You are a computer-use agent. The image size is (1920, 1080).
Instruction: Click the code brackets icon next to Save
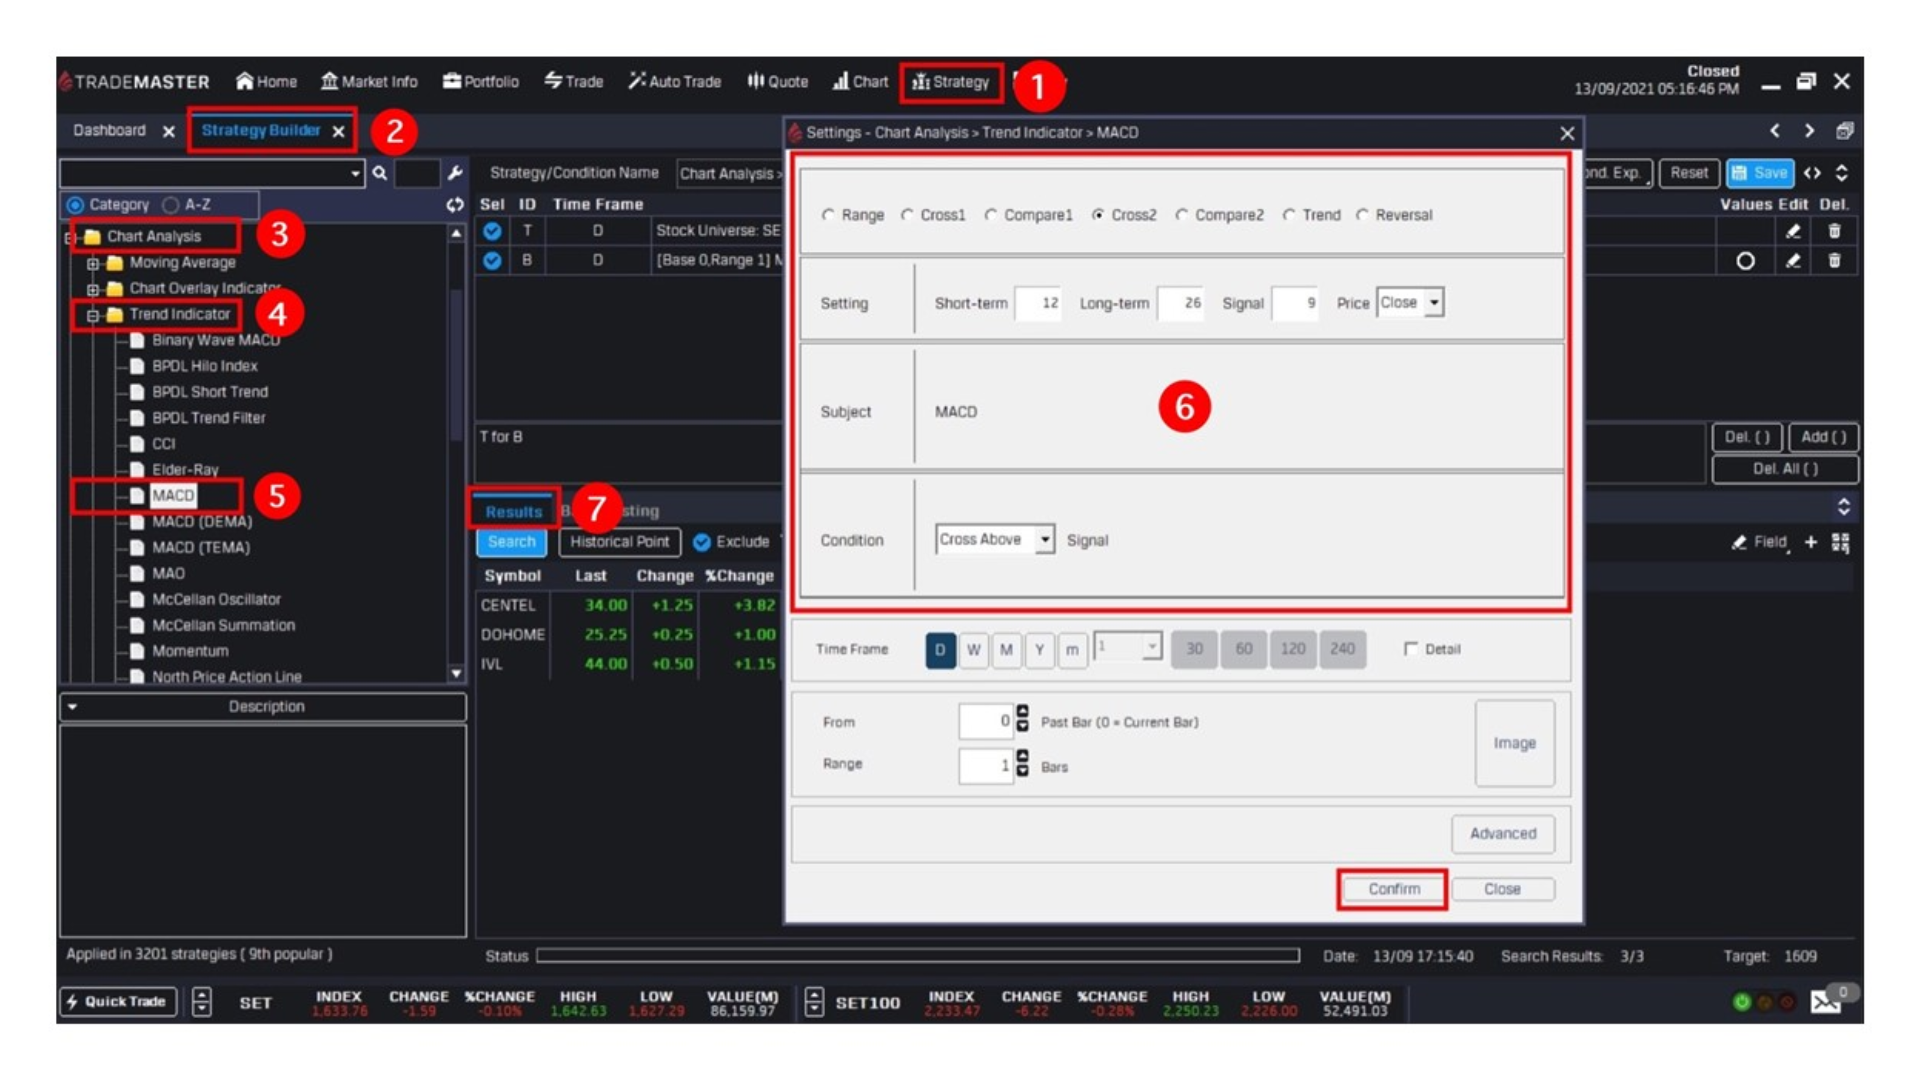(x=1812, y=173)
